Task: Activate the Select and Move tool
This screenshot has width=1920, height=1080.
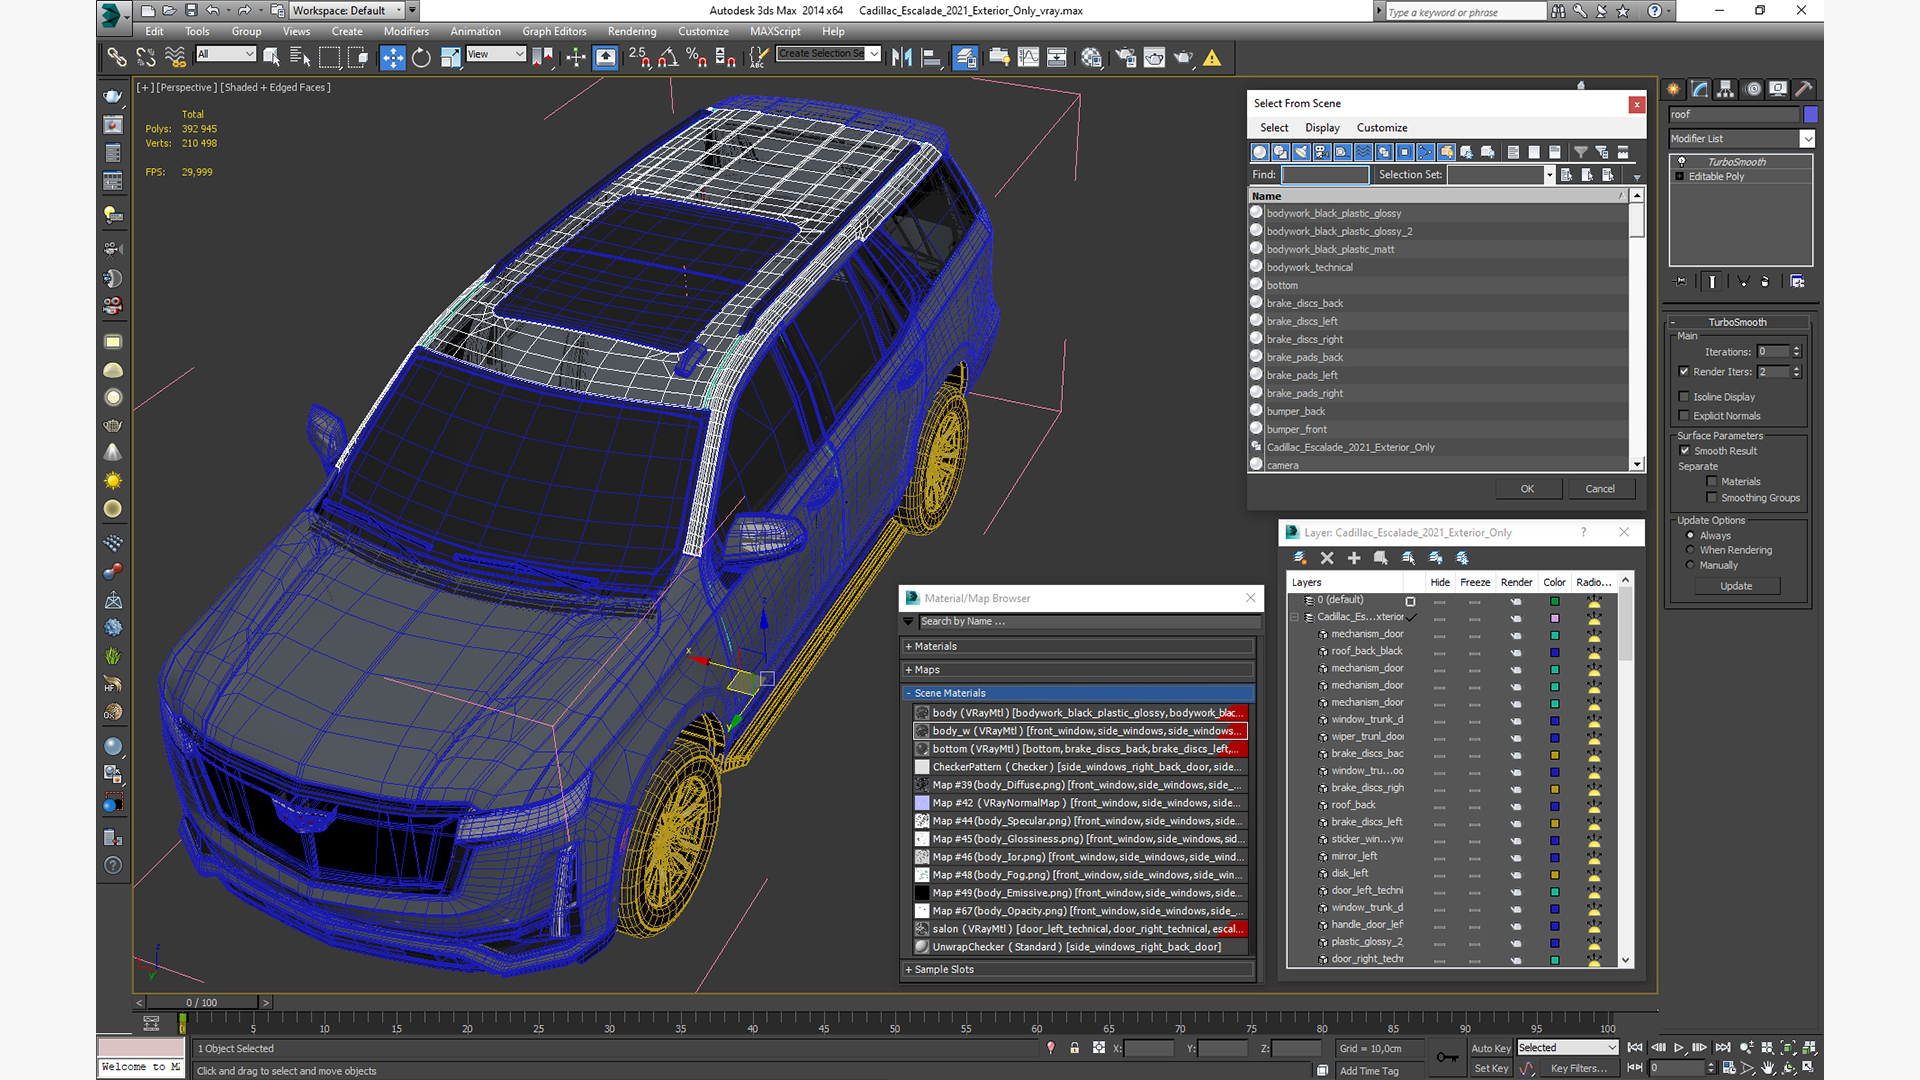Action: [x=393, y=58]
